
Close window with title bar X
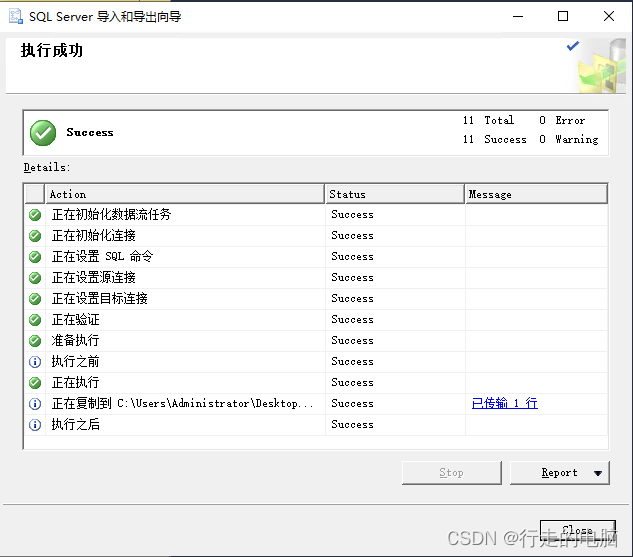click(x=609, y=16)
